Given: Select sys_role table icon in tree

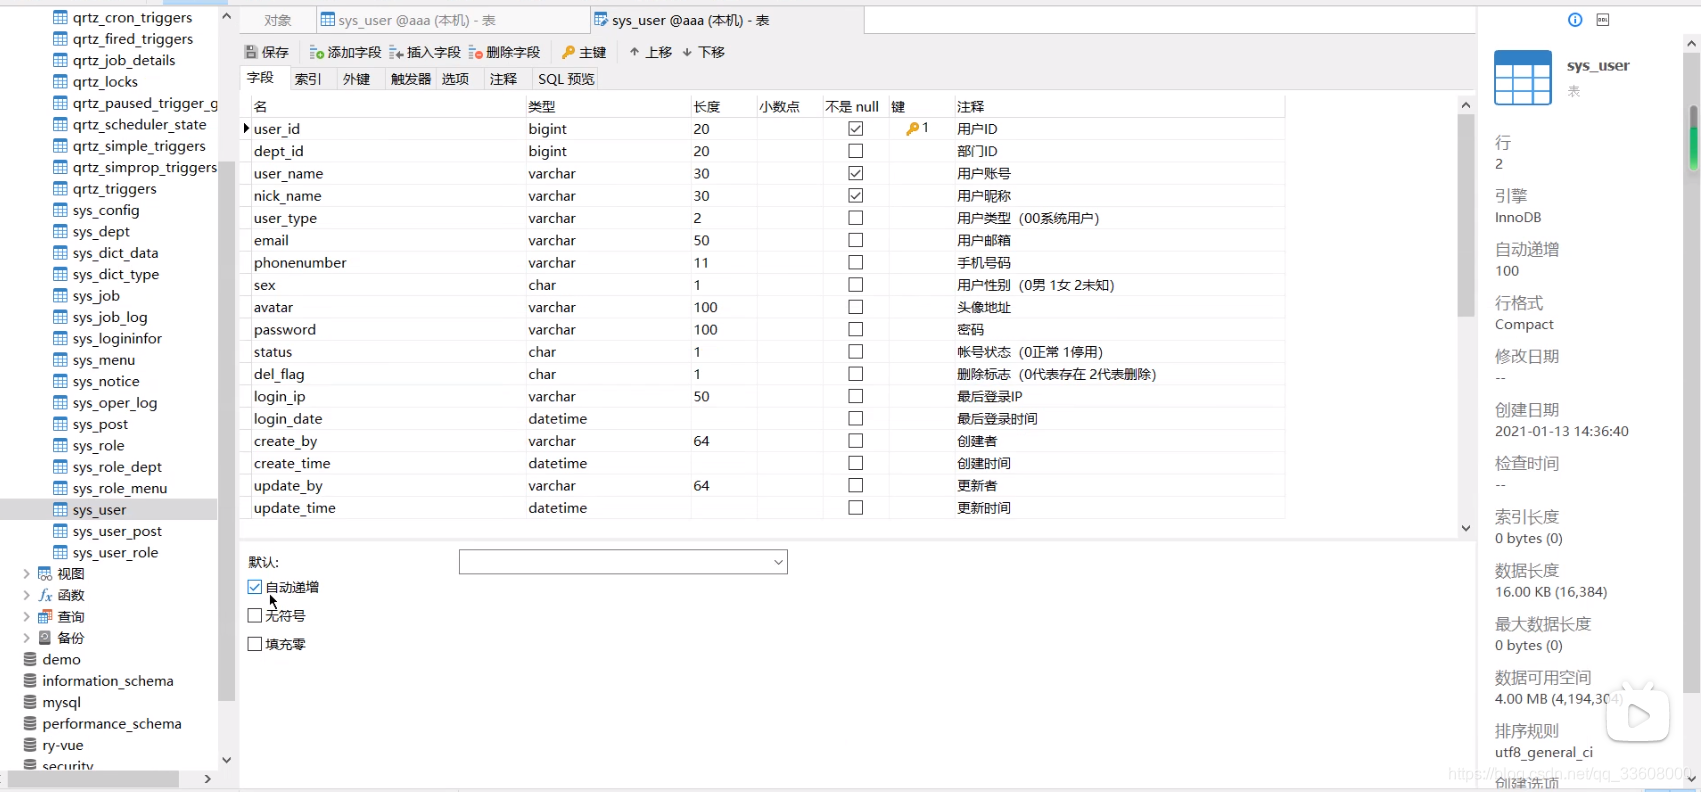Looking at the screenshot, I should click(60, 446).
